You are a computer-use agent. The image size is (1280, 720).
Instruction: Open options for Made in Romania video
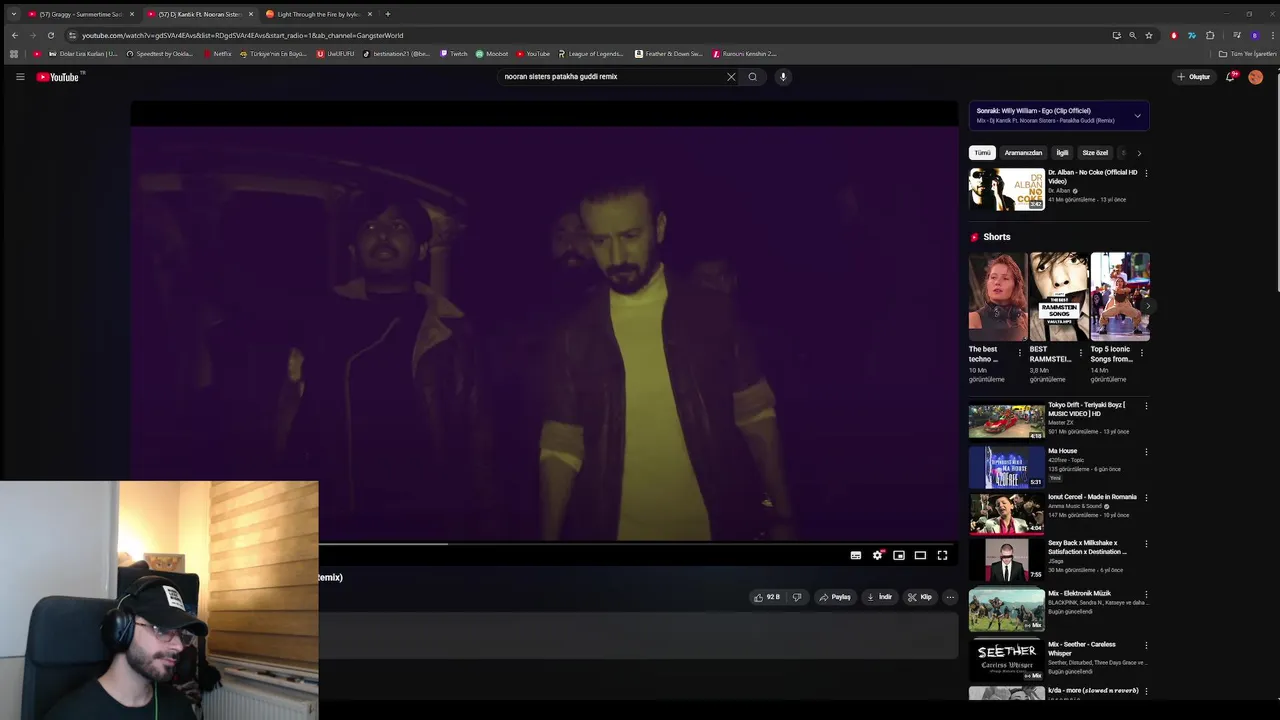point(1146,498)
